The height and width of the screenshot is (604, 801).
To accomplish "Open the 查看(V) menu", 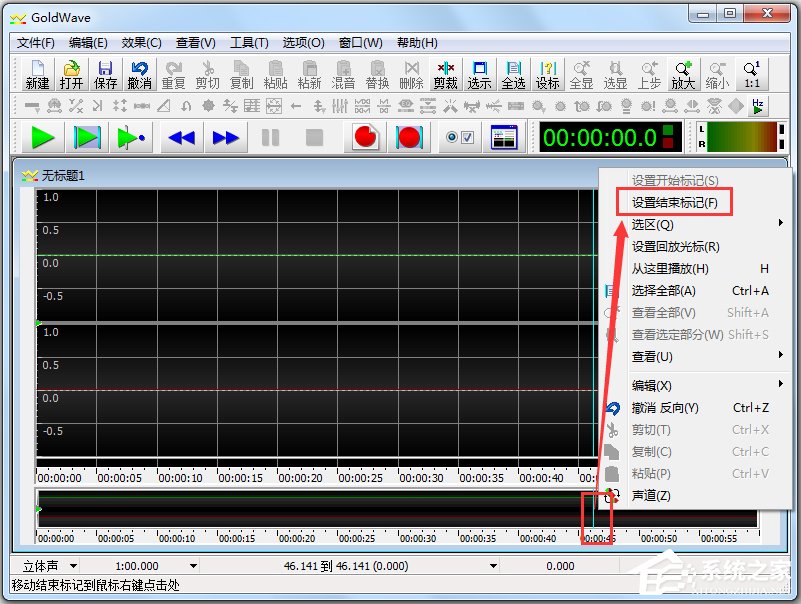I will 196,43.
